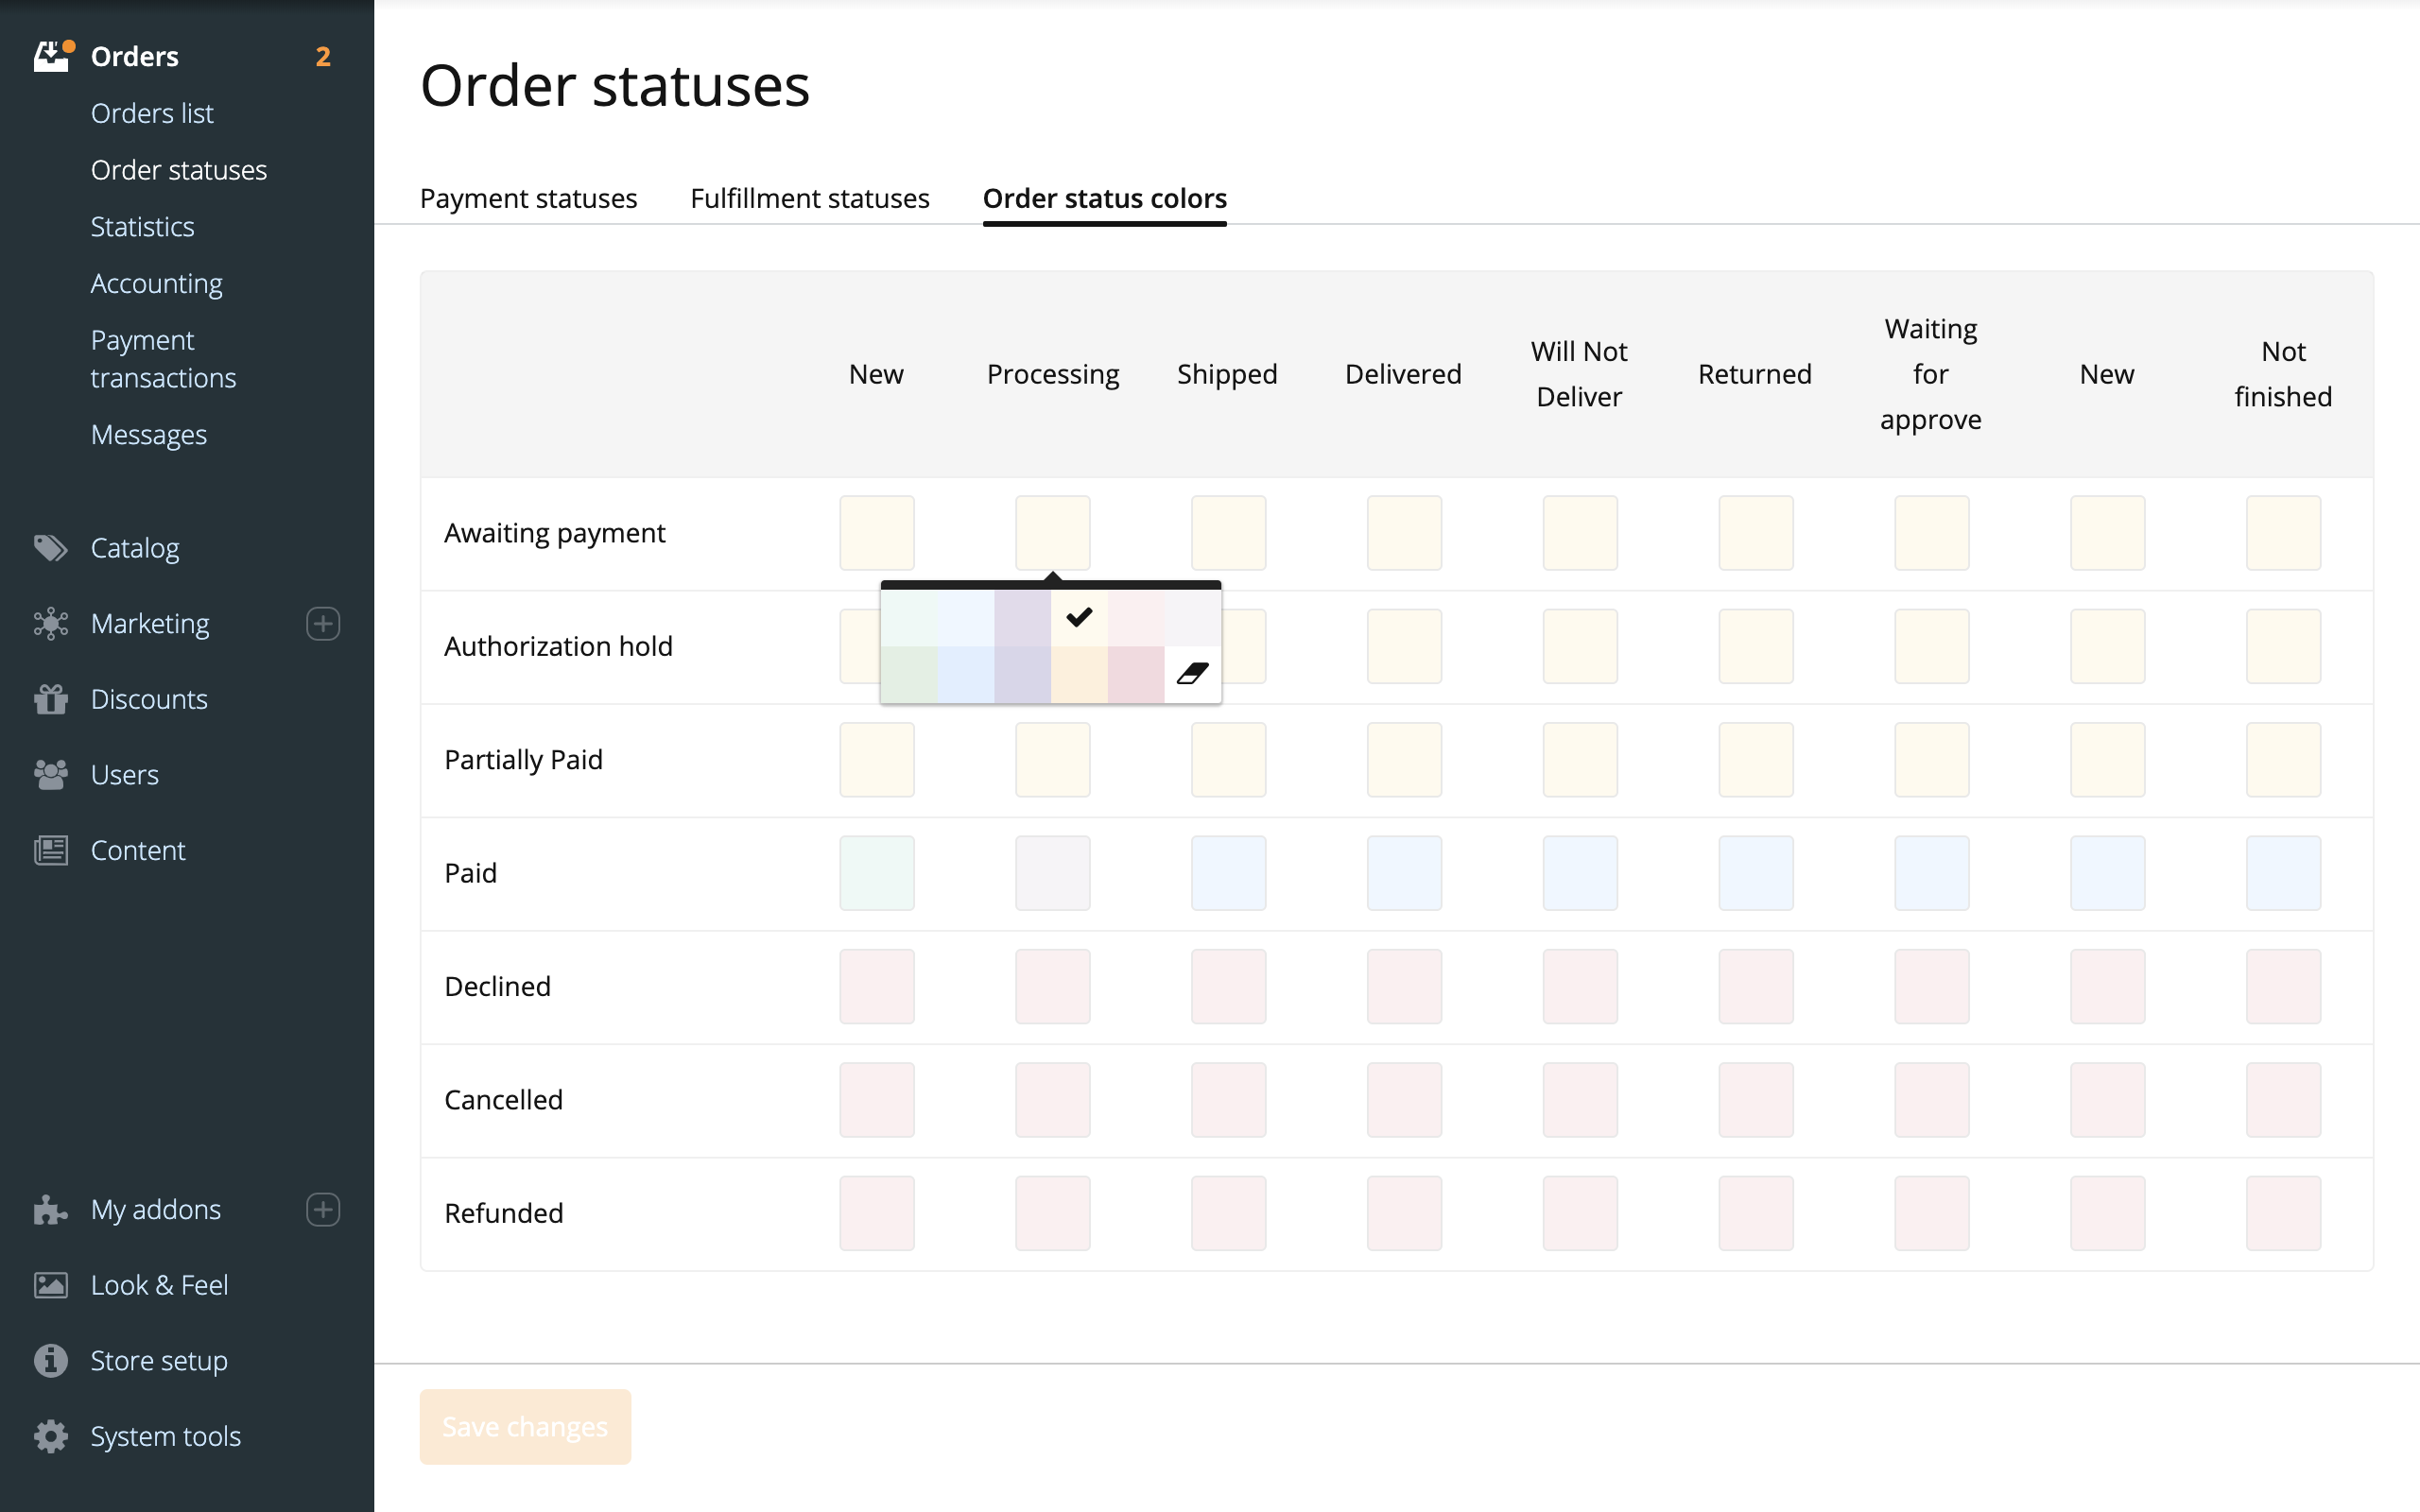Screen dimensions: 2420x1512
Task: Expand Marketing addons with the plus button
Action: click(322, 623)
